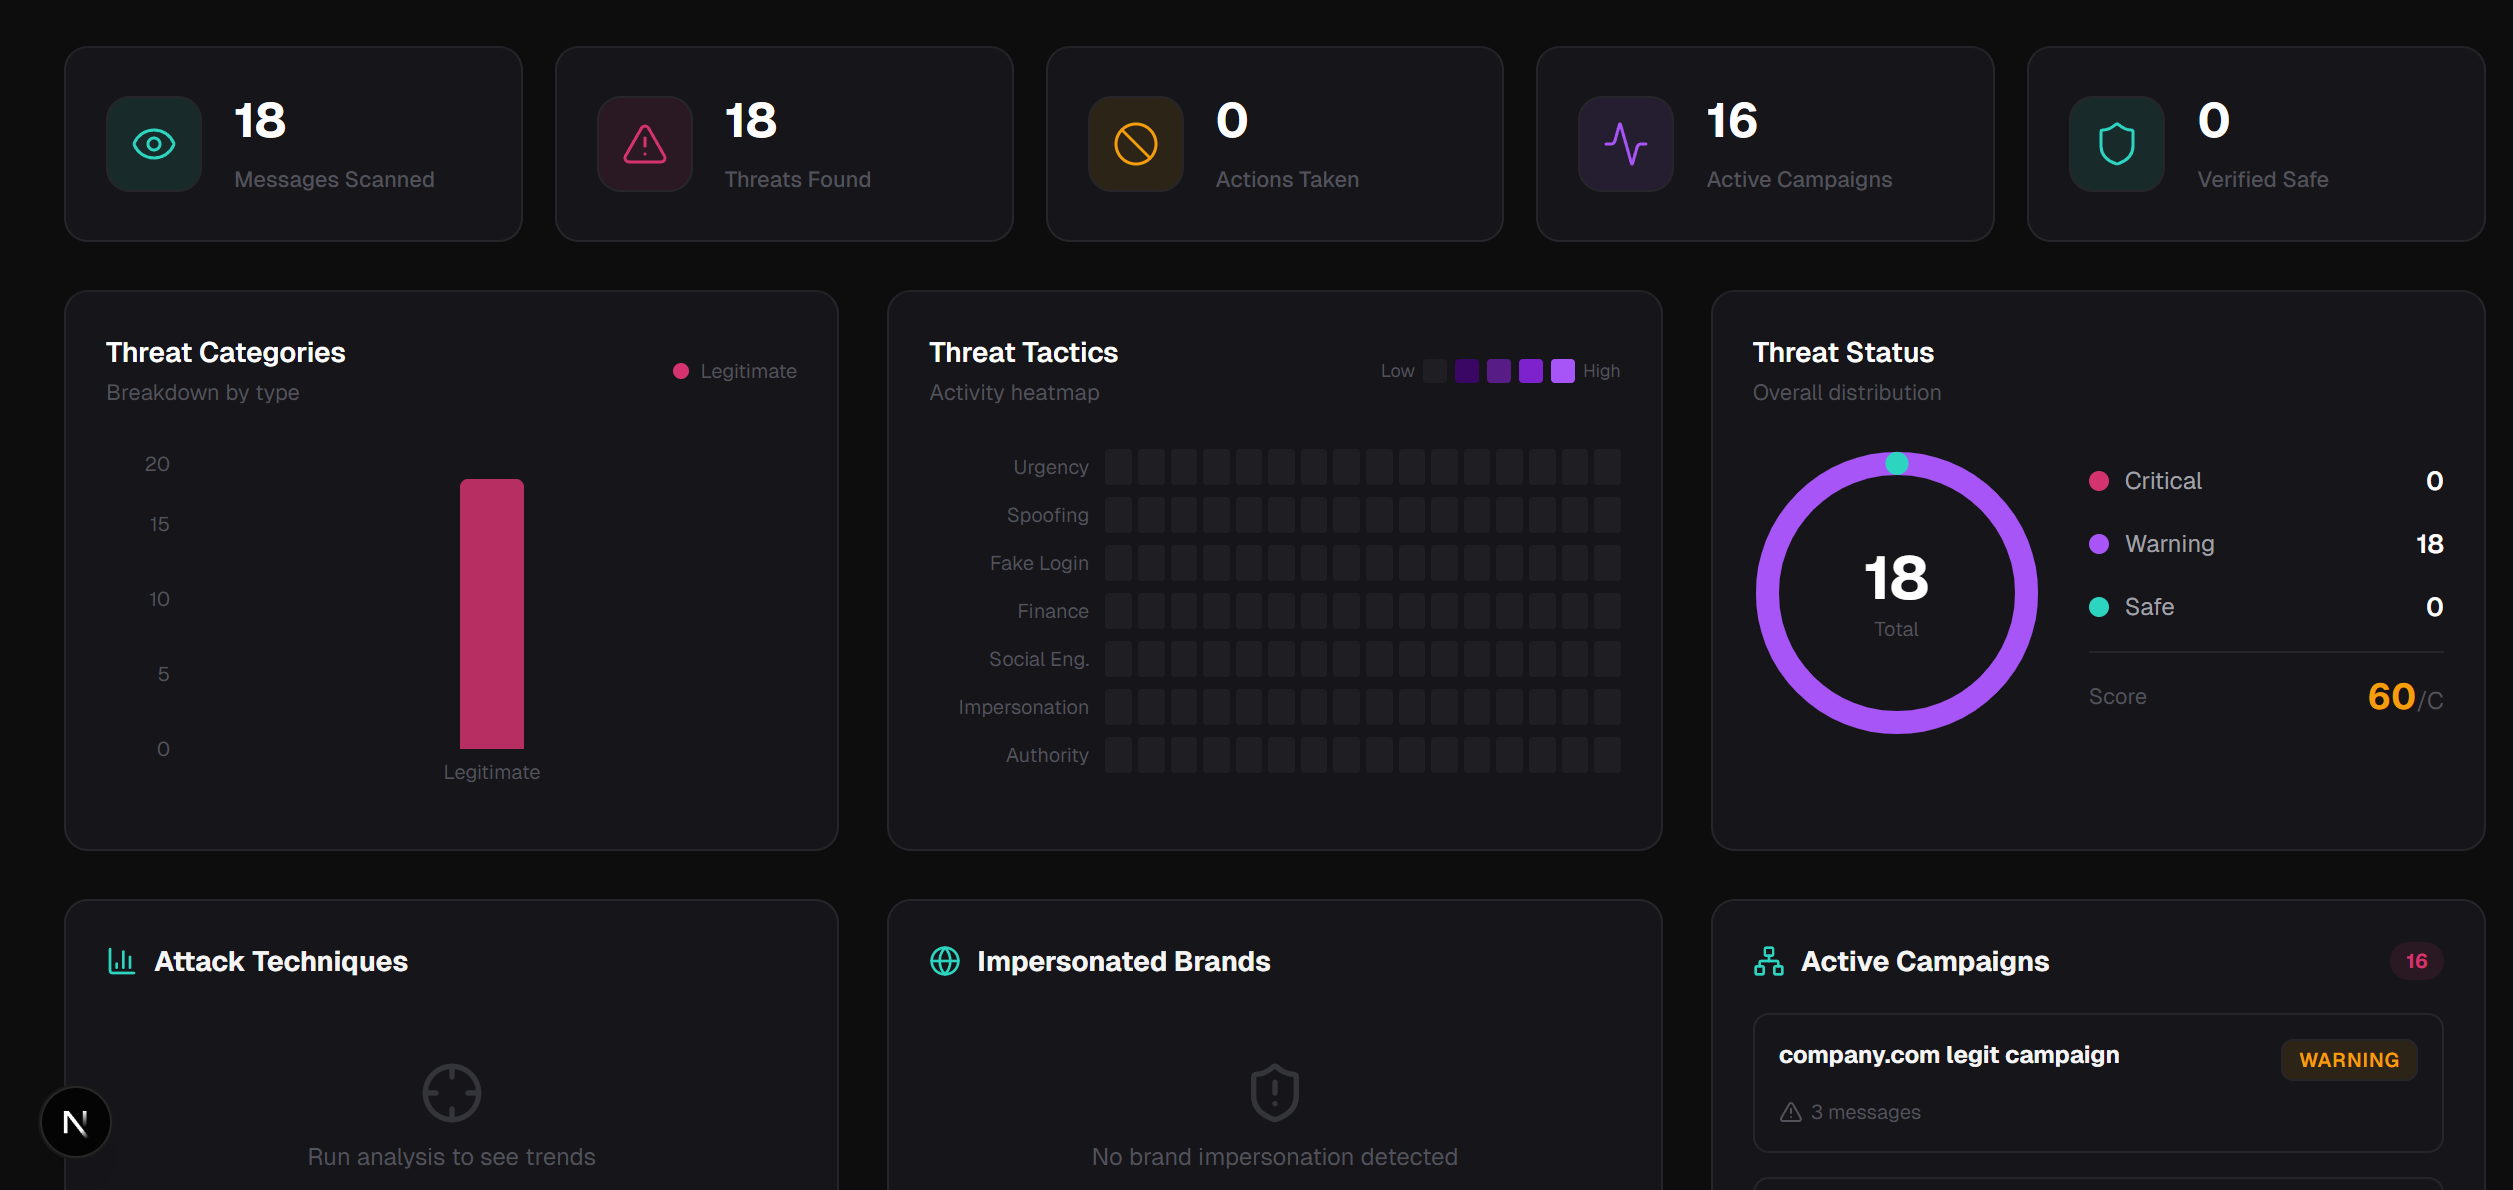Click the Legitimate bar in the chart
The image size is (2513, 1190).
[491, 614]
